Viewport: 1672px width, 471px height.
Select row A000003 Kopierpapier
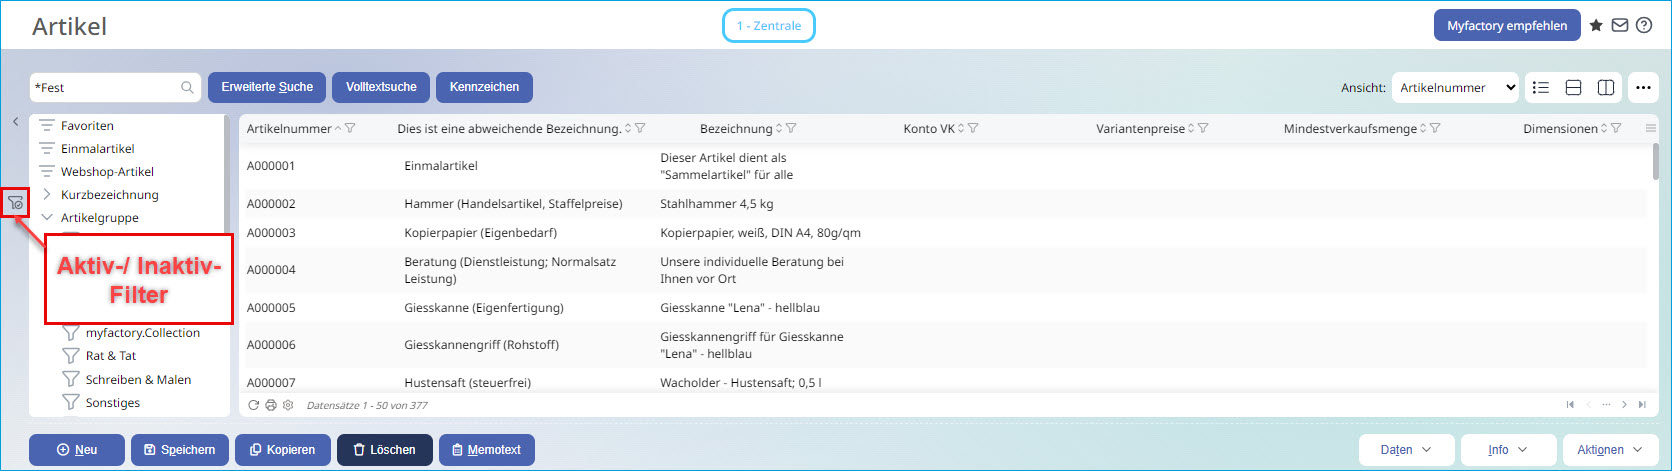pos(944,233)
